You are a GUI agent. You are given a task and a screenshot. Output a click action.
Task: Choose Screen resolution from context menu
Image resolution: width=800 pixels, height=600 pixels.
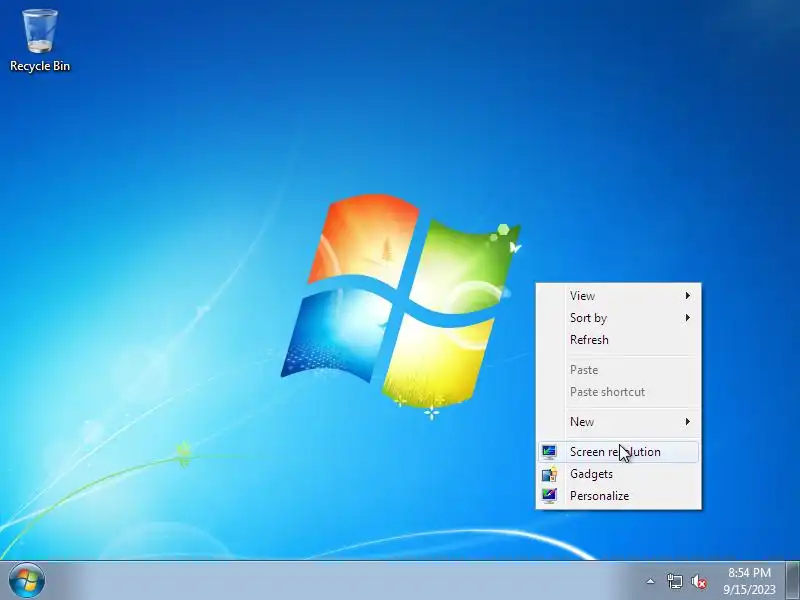click(618, 452)
